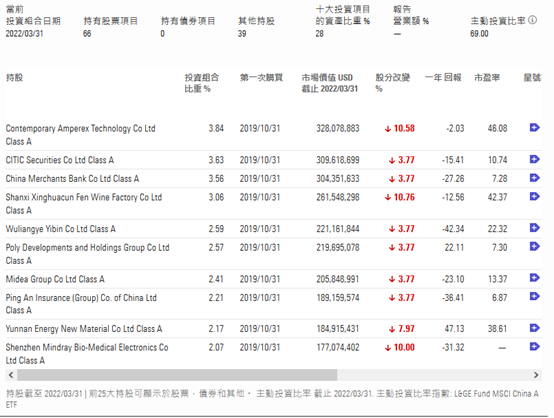Click arrow icon for China Merchants Bank row

tap(535, 178)
